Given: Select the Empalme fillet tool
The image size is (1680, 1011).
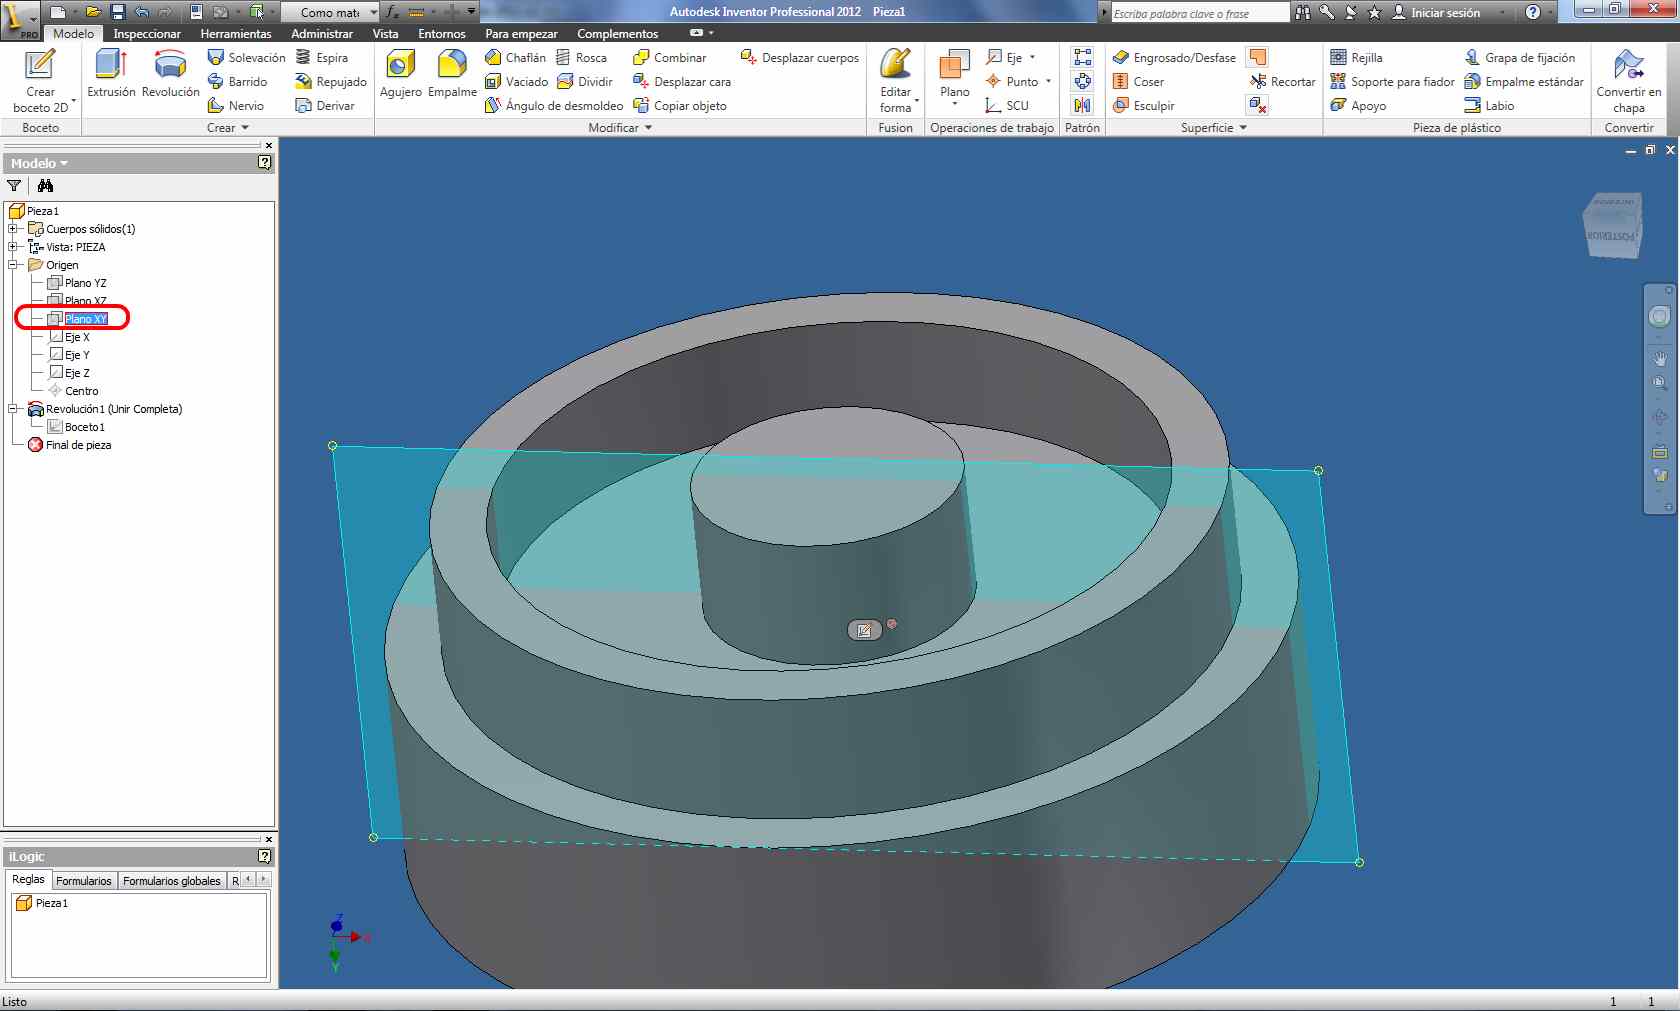Looking at the screenshot, I should click(452, 74).
